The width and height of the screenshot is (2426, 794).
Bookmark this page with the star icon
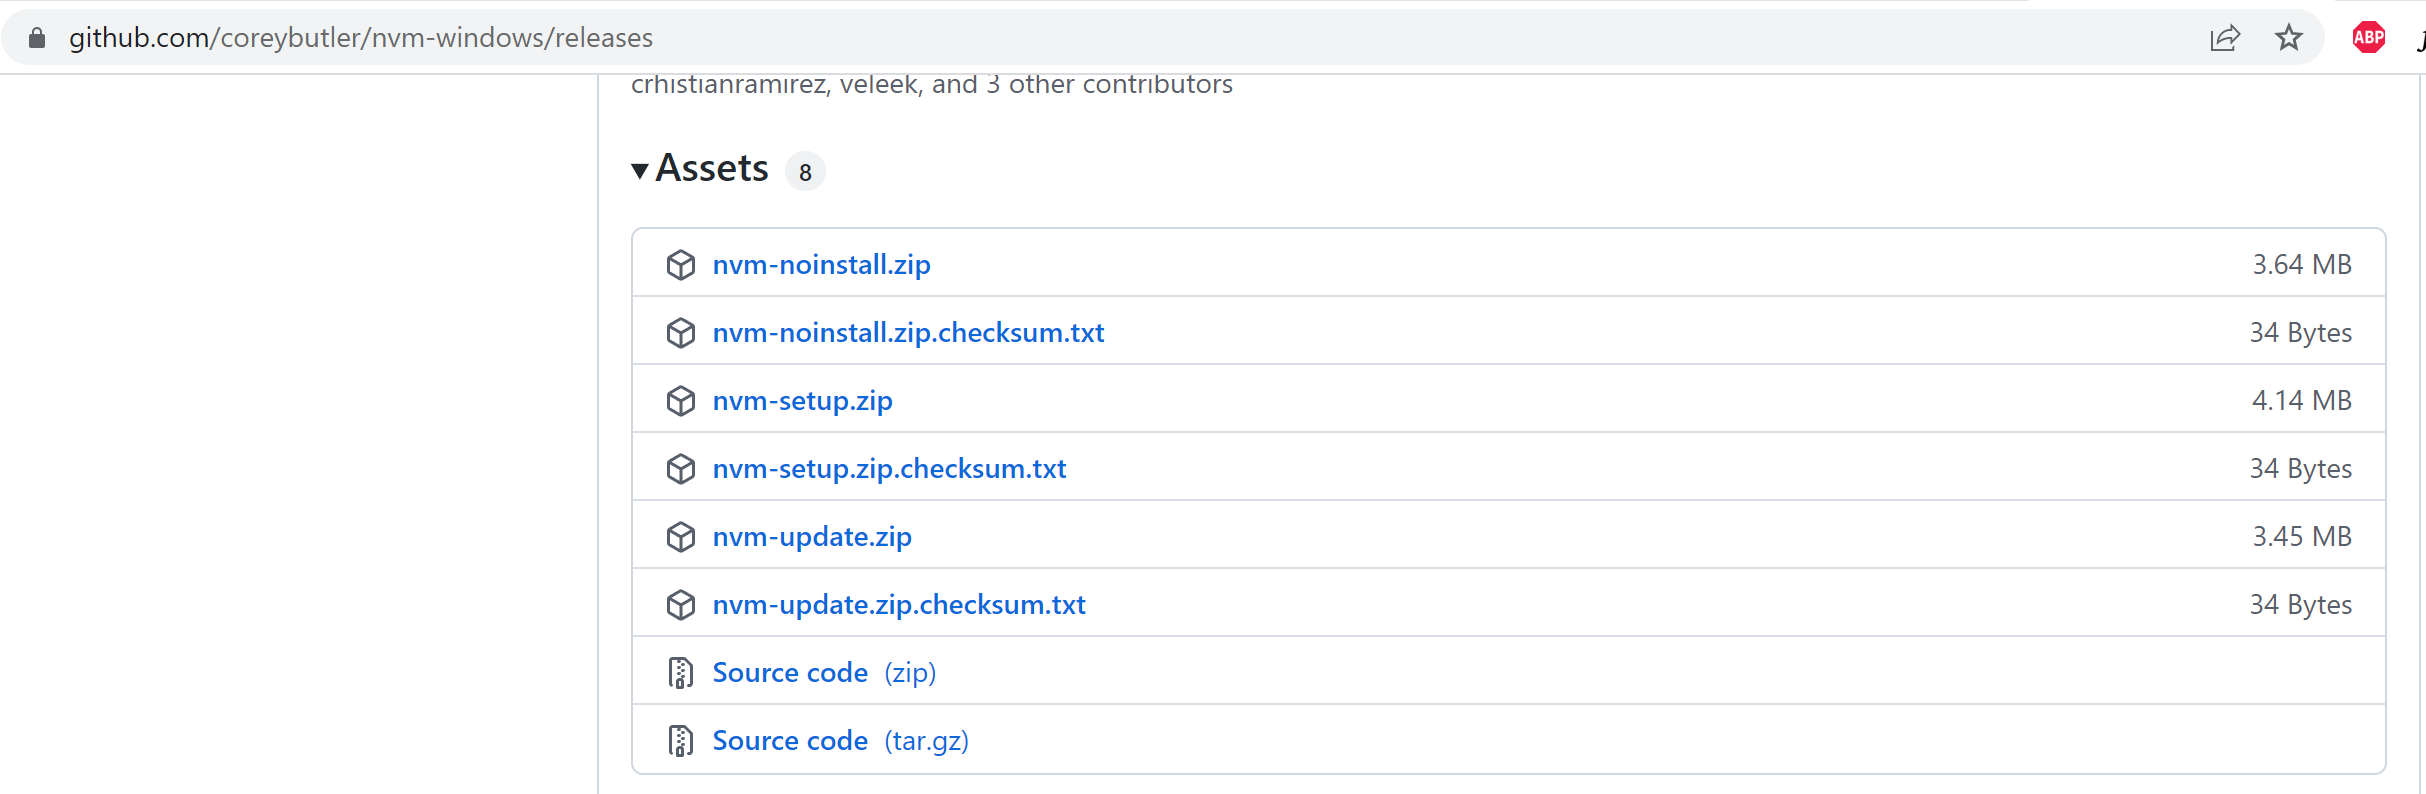(2289, 38)
